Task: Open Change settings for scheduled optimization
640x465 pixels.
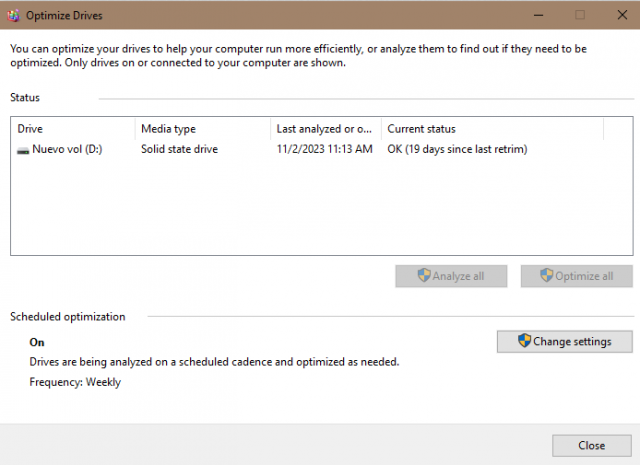Action: coord(565,341)
